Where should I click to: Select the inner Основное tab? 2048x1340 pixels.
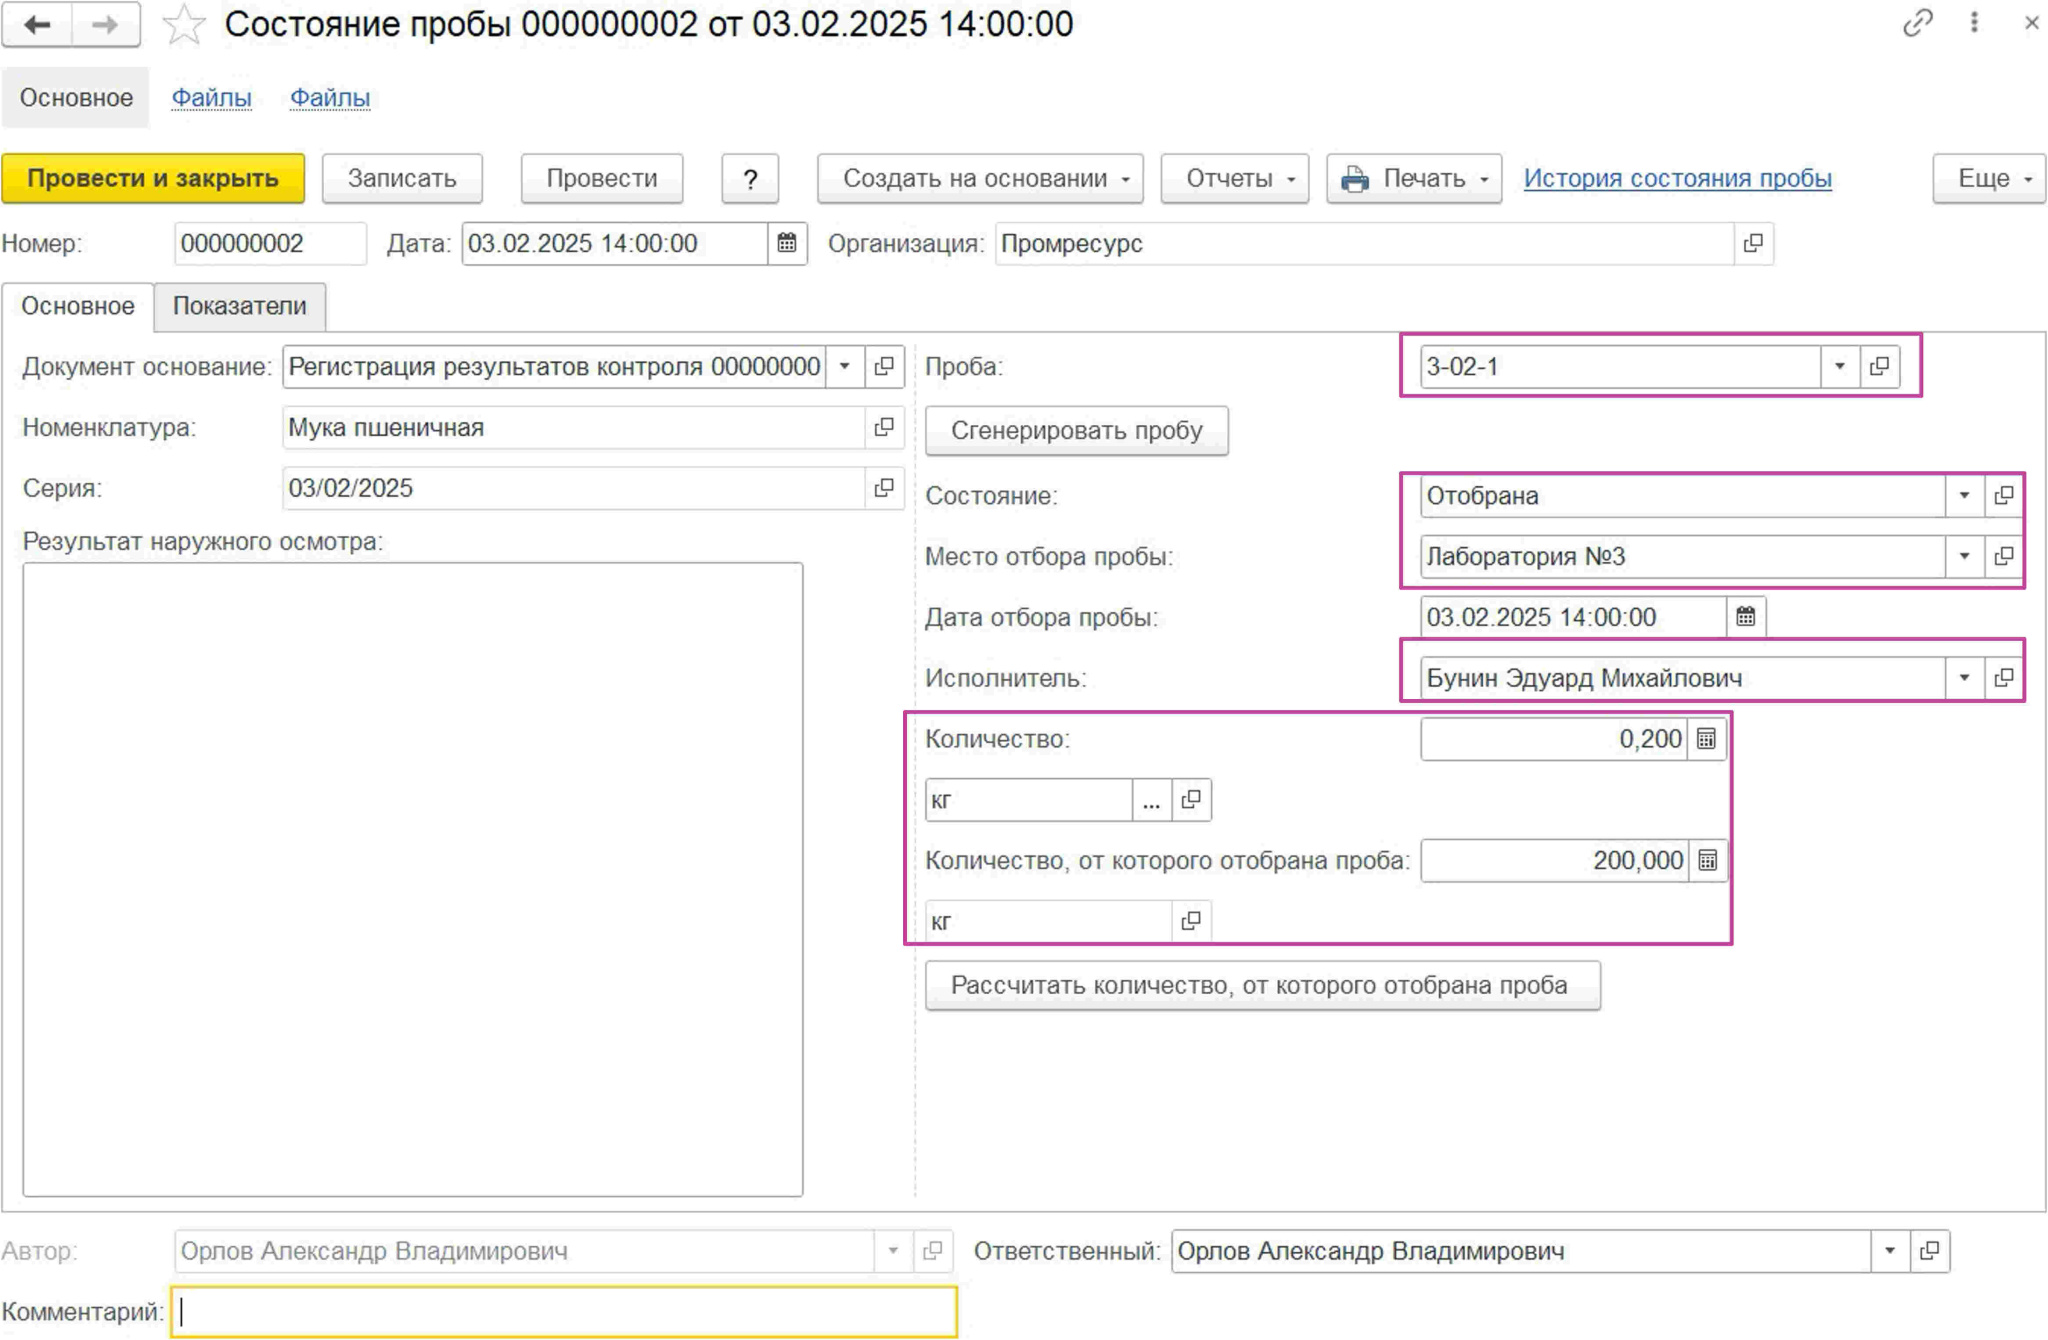coord(78,306)
